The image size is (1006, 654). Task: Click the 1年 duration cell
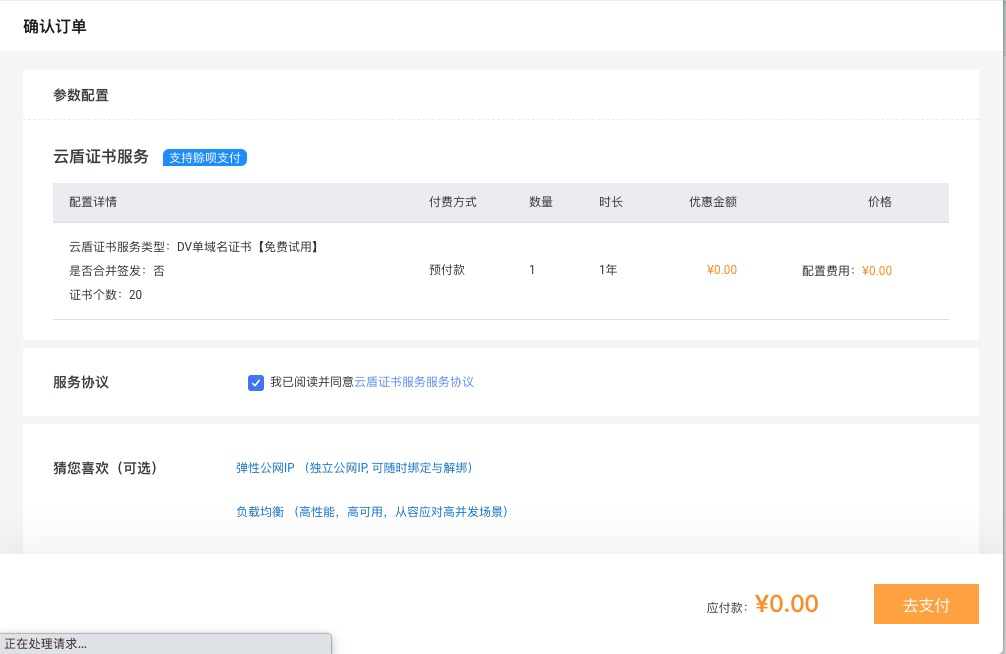point(608,270)
